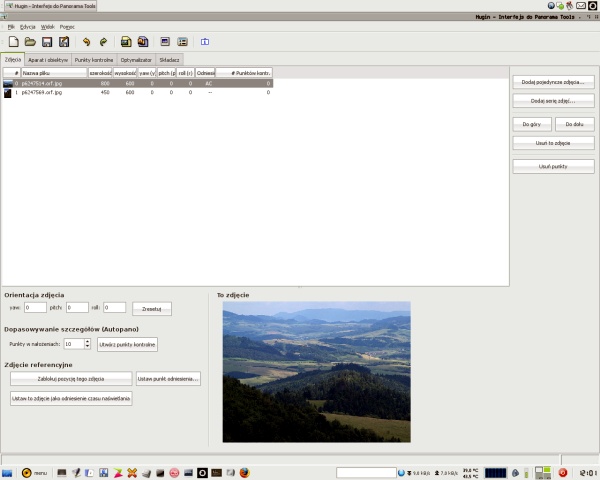Click the roll input field
Viewport: 600px width, 480px height.
coord(114,307)
